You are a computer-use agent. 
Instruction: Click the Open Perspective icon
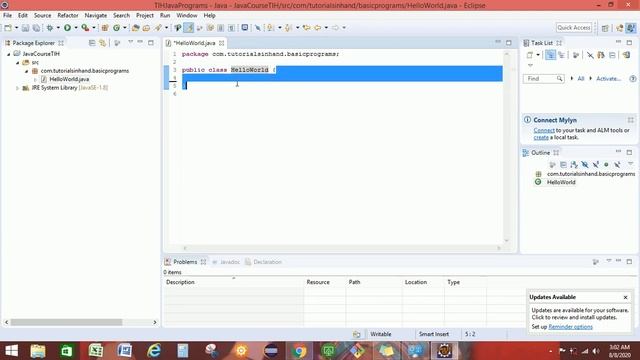[x=605, y=28]
